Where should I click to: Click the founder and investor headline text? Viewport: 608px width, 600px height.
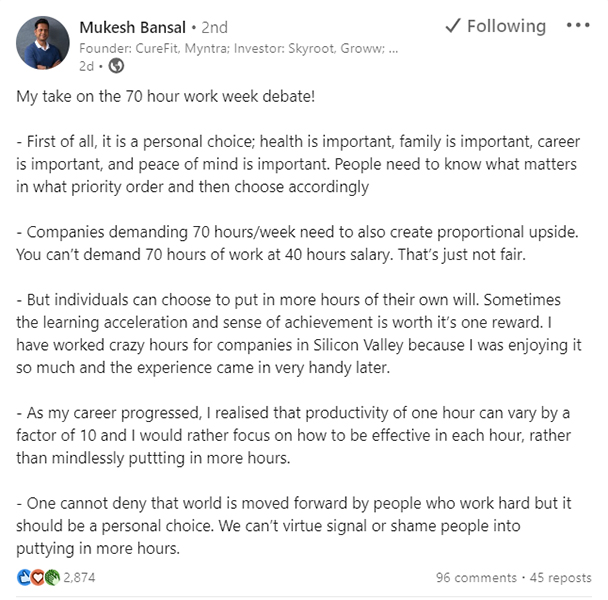click(x=238, y=46)
